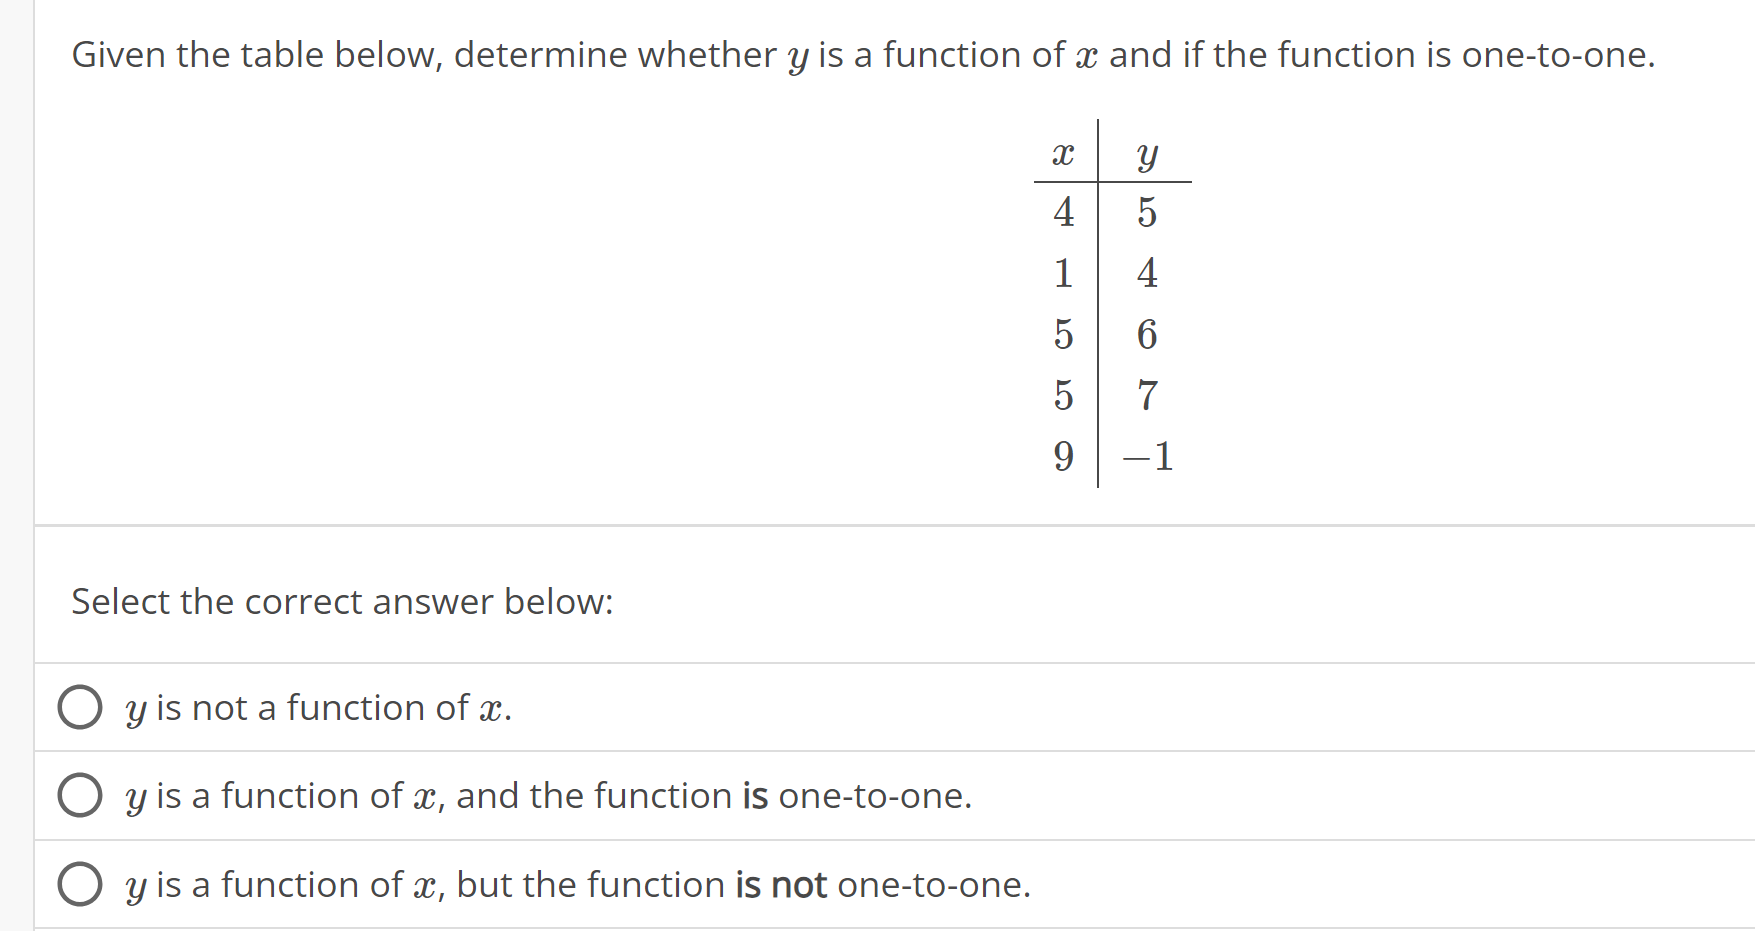Select the option stating the function is one-to-one

(80, 796)
